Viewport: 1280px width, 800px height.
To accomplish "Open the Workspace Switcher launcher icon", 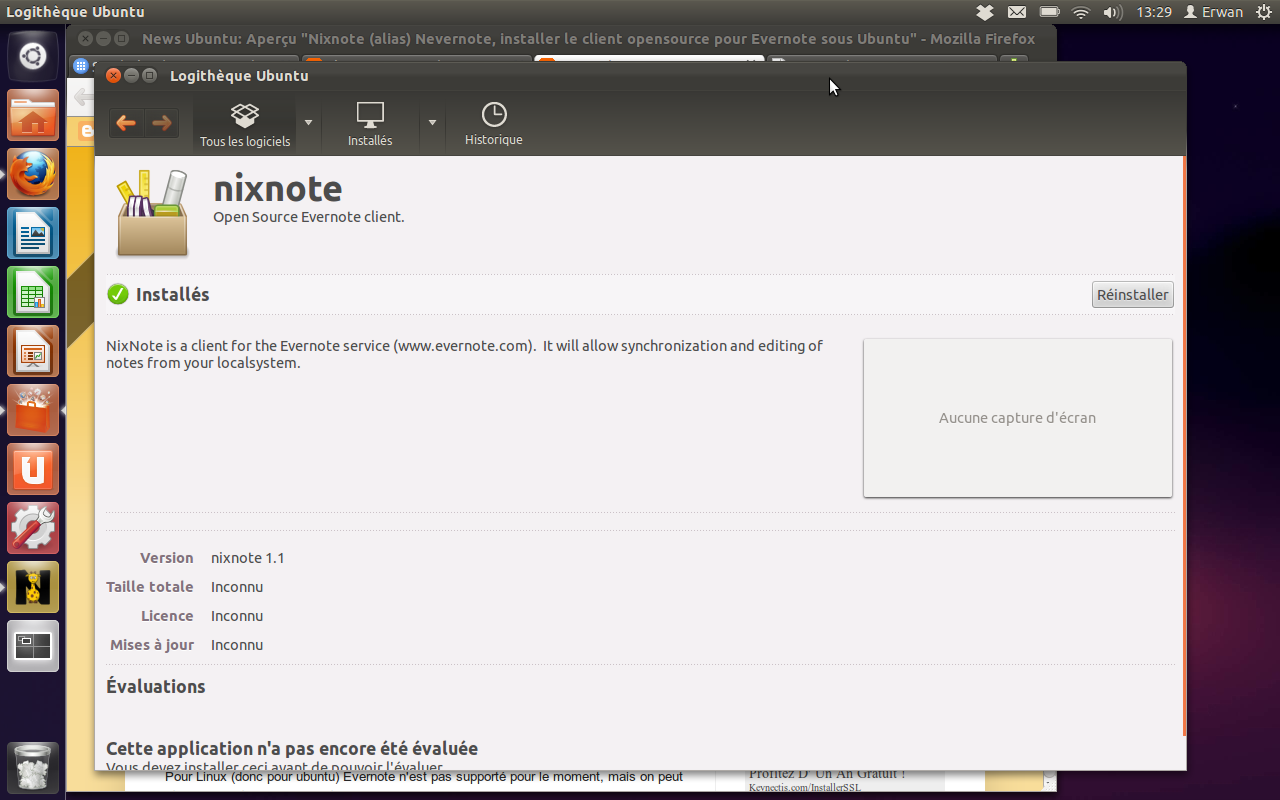I will pos(33,646).
